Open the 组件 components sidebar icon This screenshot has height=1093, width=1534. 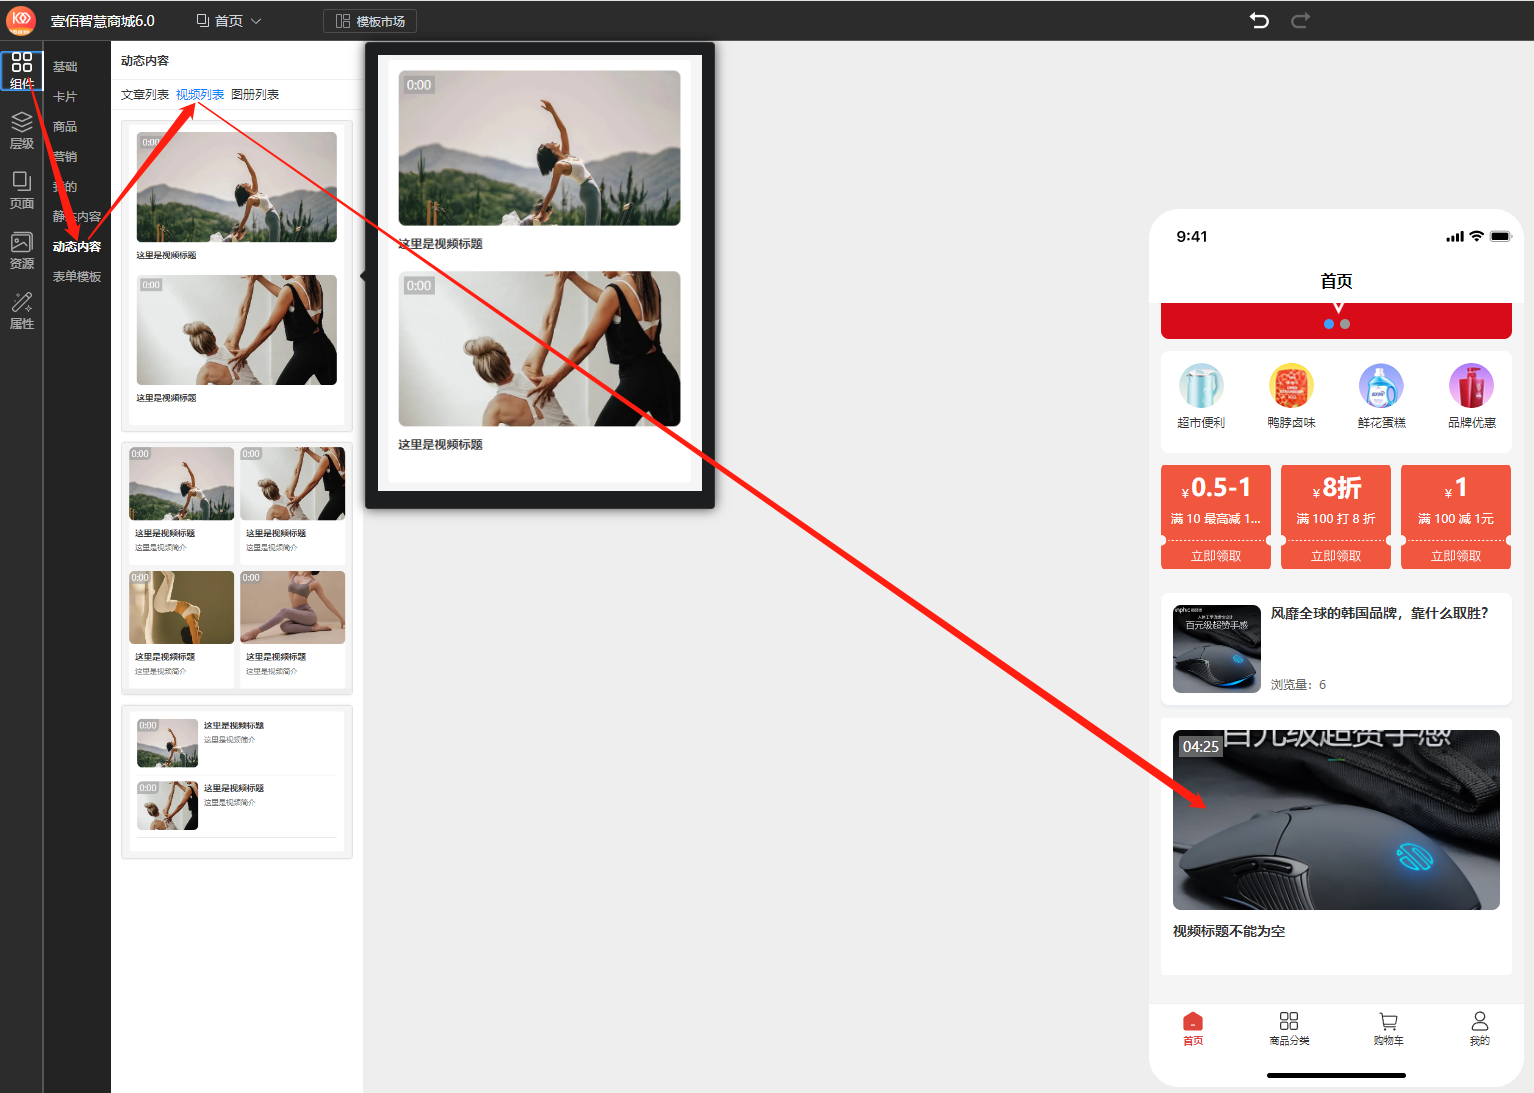[x=22, y=70]
